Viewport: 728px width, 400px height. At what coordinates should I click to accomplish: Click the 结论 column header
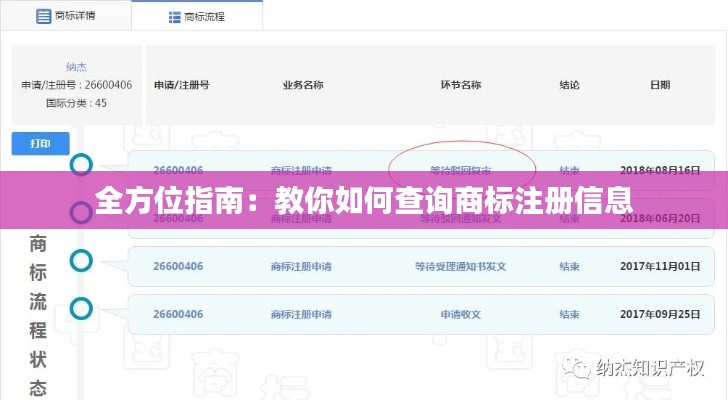570,85
